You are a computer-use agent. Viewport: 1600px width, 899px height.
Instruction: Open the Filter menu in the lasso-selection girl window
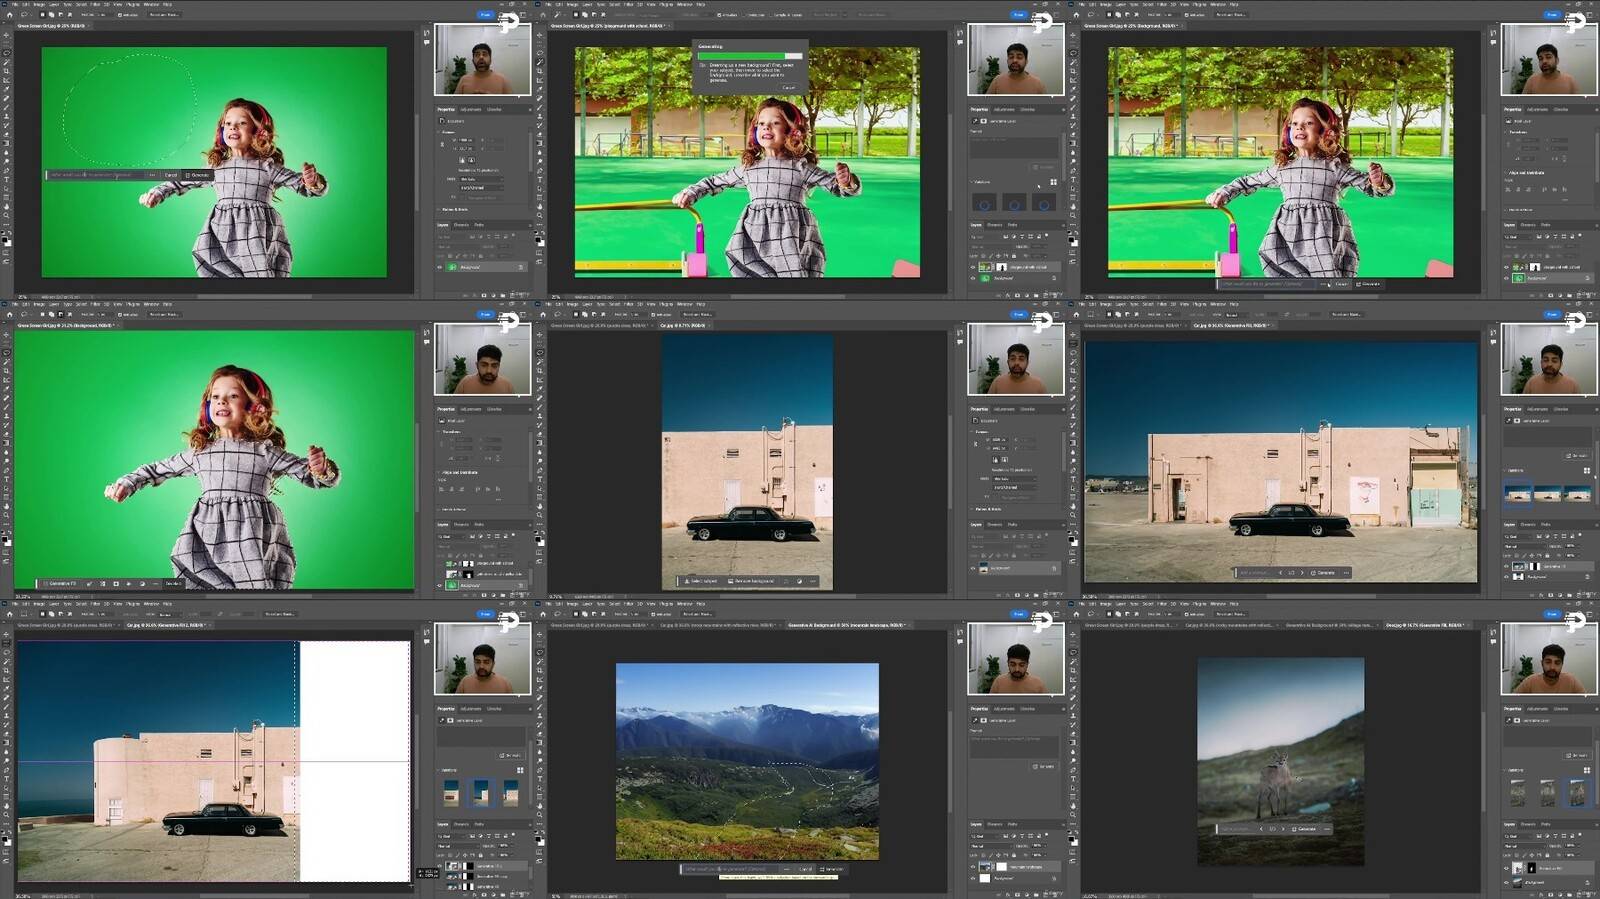95,4
